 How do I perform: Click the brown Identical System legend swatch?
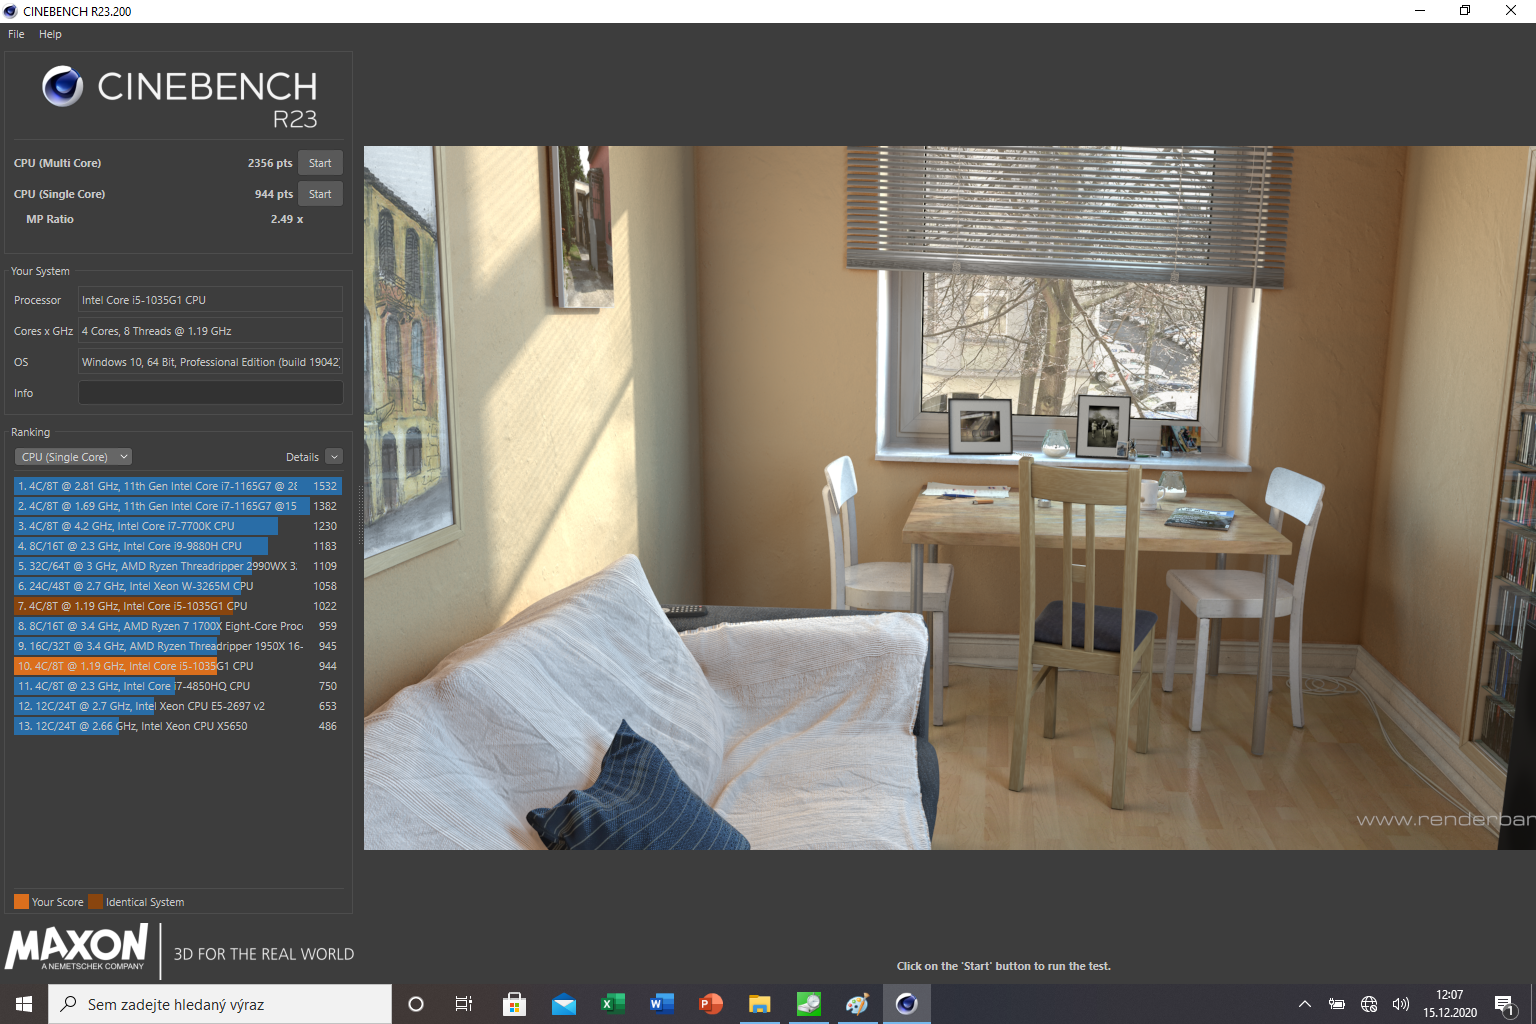point(95,902)
